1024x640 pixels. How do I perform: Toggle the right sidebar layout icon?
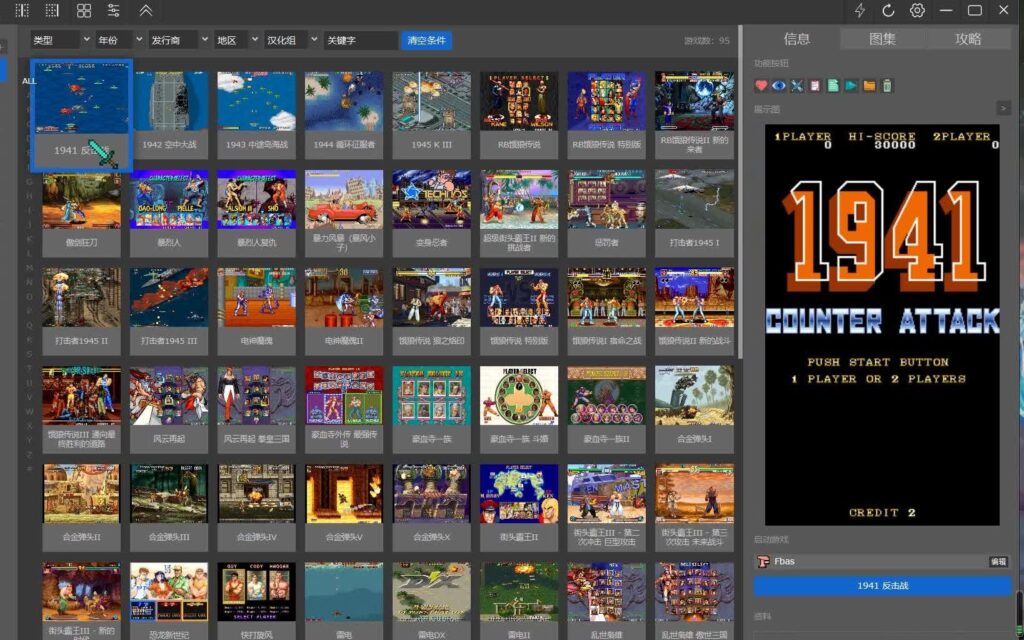pyautogui.click(x=52, y=10)
